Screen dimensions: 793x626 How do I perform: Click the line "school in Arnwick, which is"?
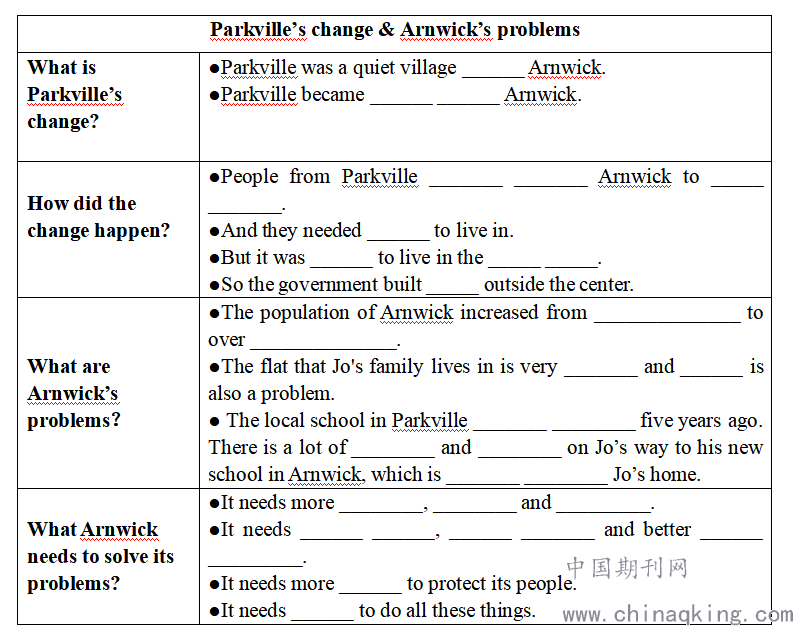455,475
